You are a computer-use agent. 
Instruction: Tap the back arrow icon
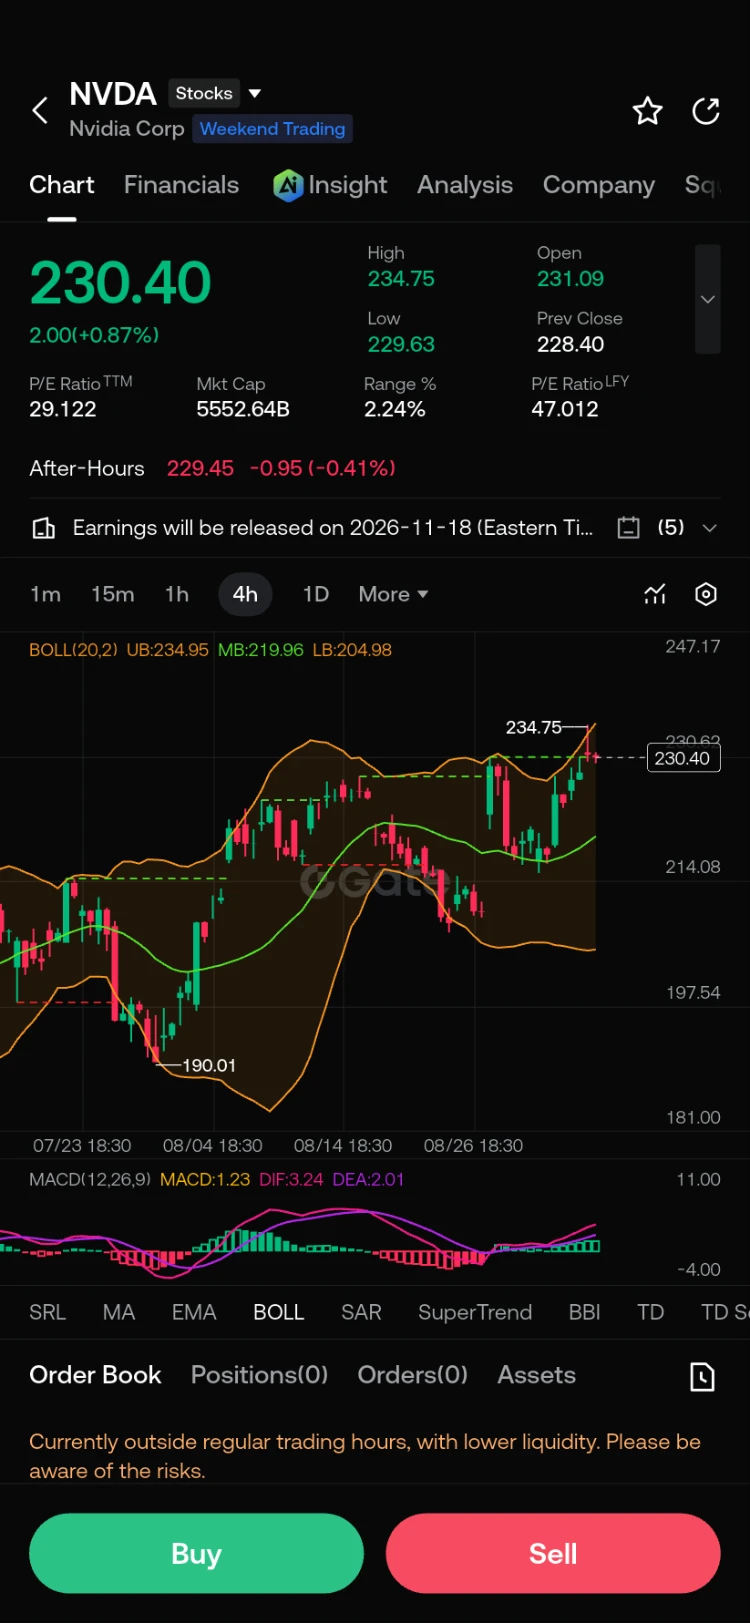(40, 110)
